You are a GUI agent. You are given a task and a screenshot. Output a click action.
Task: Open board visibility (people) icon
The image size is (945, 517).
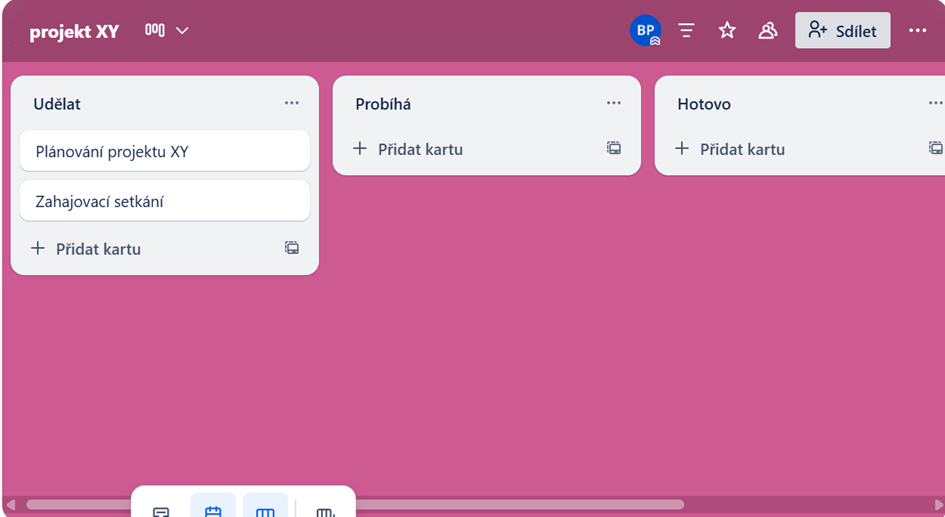[768, 31]
